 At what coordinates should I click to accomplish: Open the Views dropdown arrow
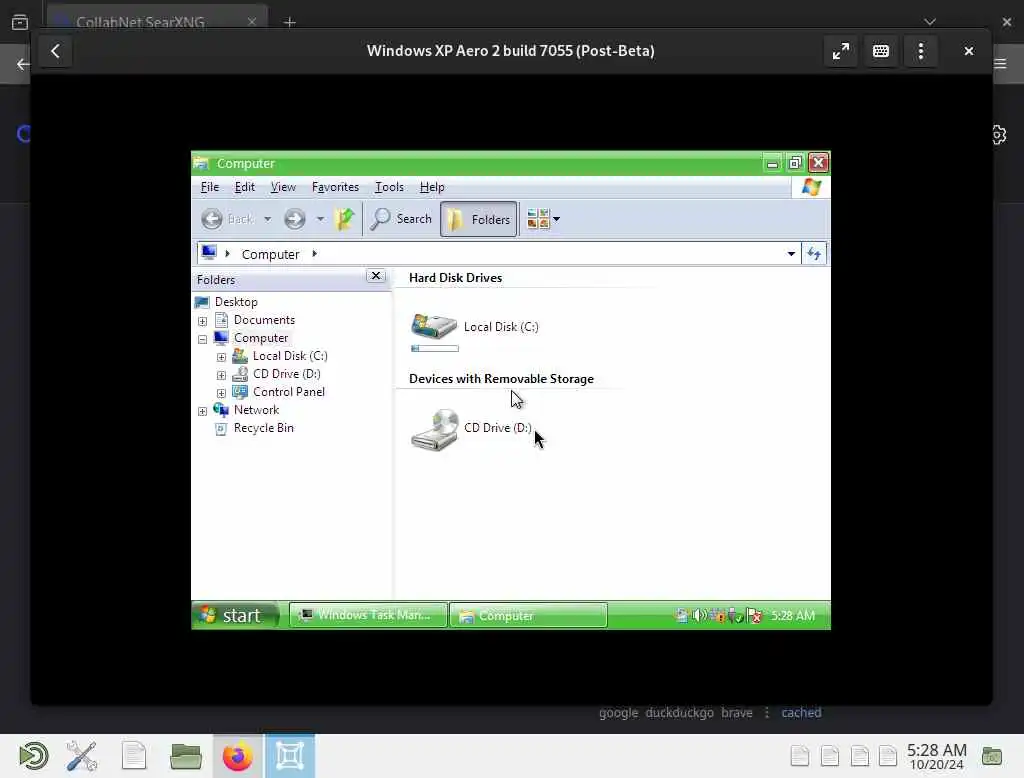click(556, 219)
